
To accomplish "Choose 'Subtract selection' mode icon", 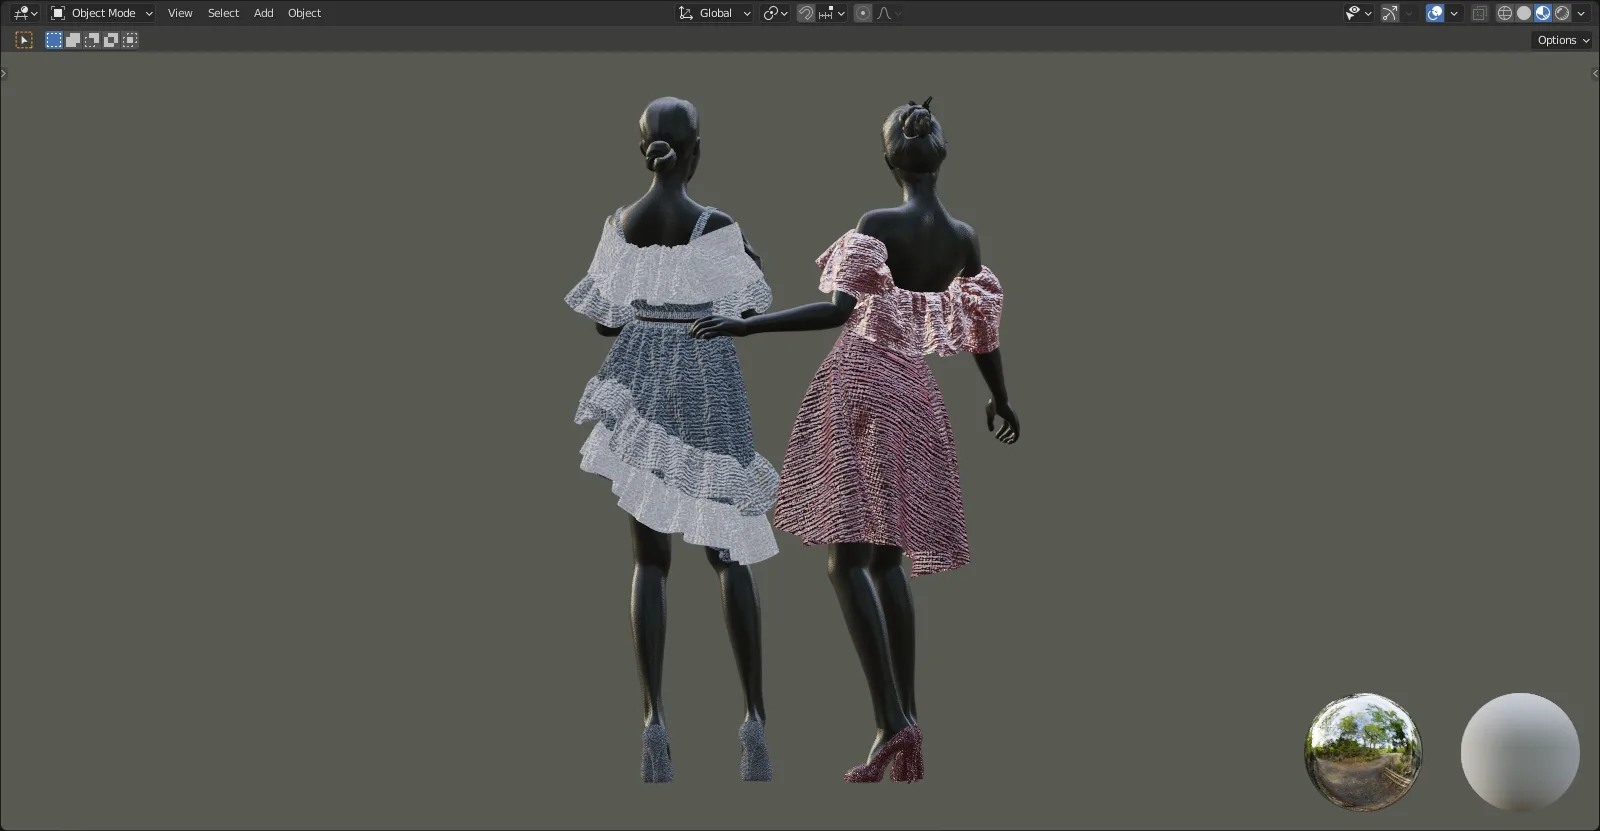I will 92,40.
